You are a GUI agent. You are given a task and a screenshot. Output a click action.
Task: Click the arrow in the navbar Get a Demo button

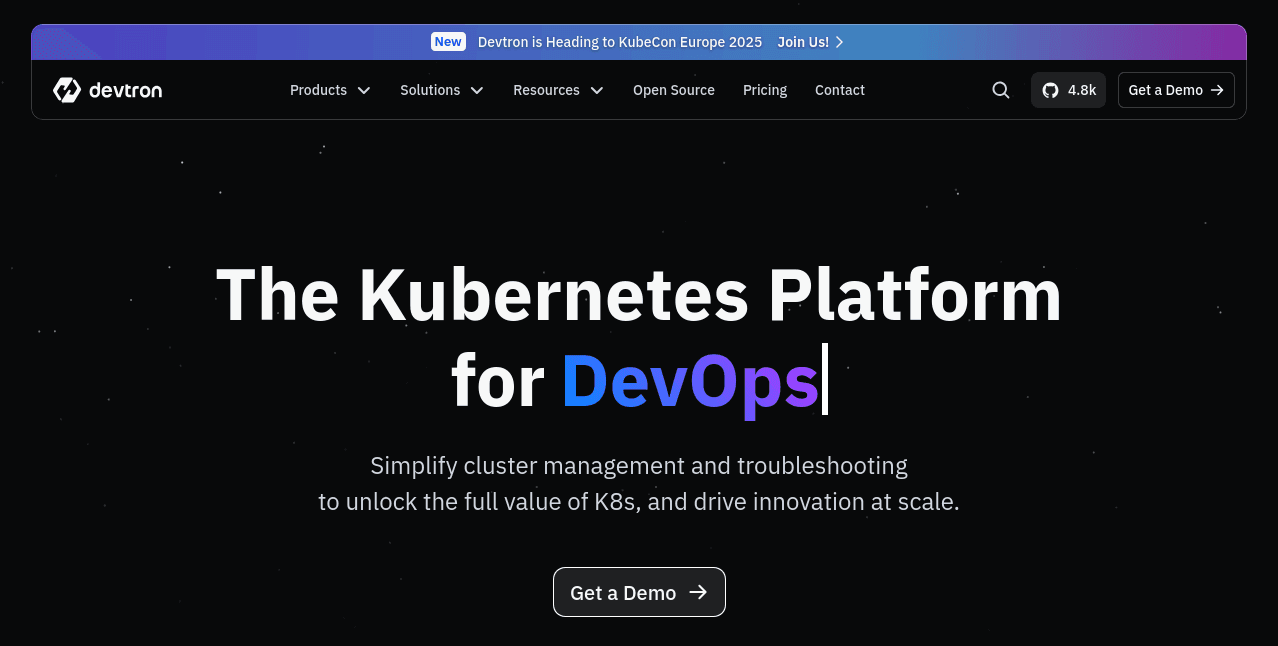point(1217,90)
